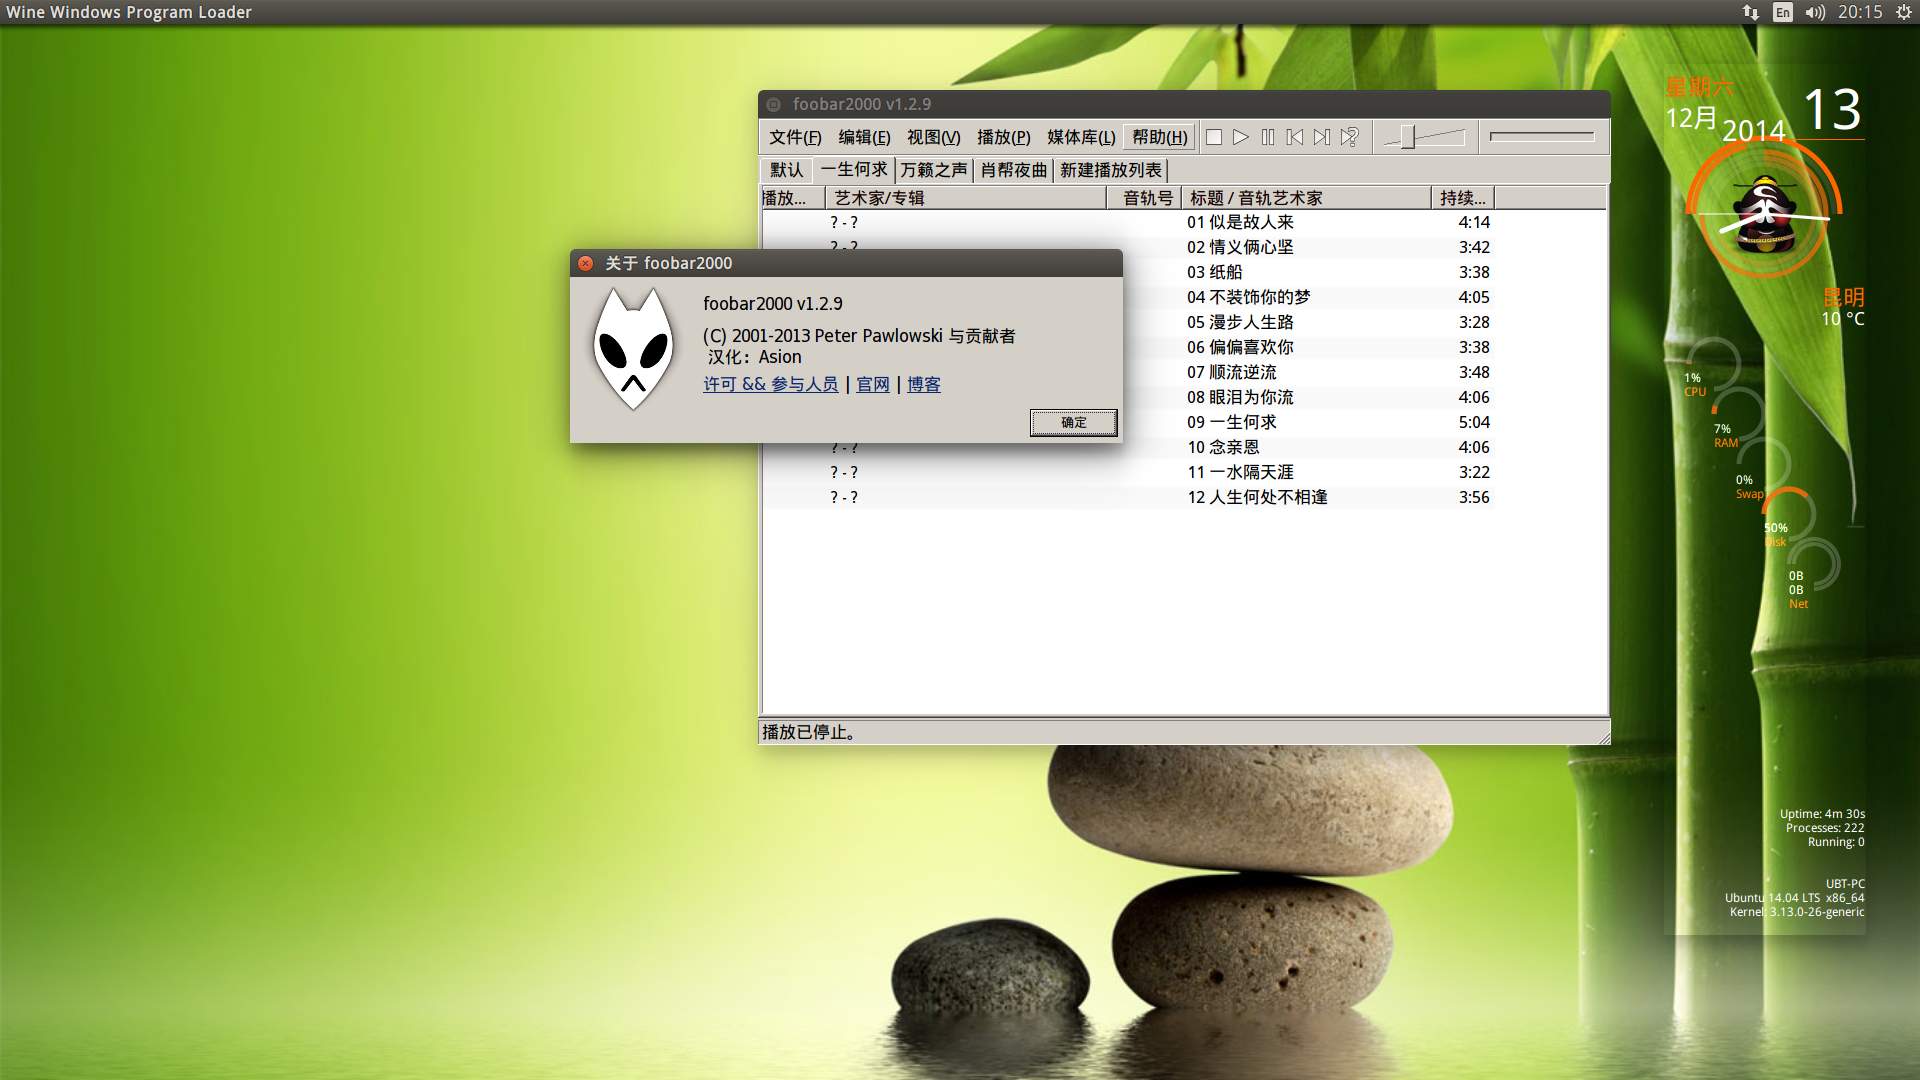The height and width of the screenshot is (1080, 1920).
Task: Open the sound volume indicator
Action: coord(1815,12)
